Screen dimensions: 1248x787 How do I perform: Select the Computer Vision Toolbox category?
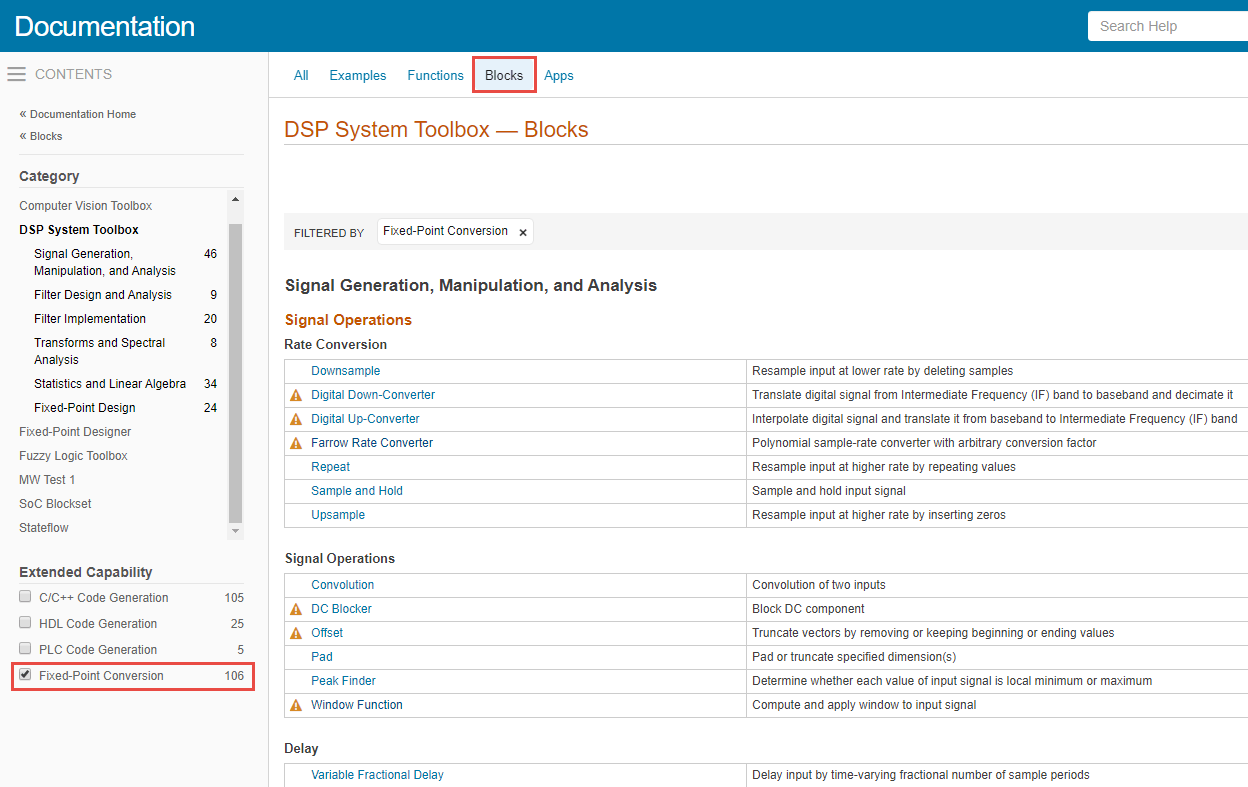tap(85, 205)
